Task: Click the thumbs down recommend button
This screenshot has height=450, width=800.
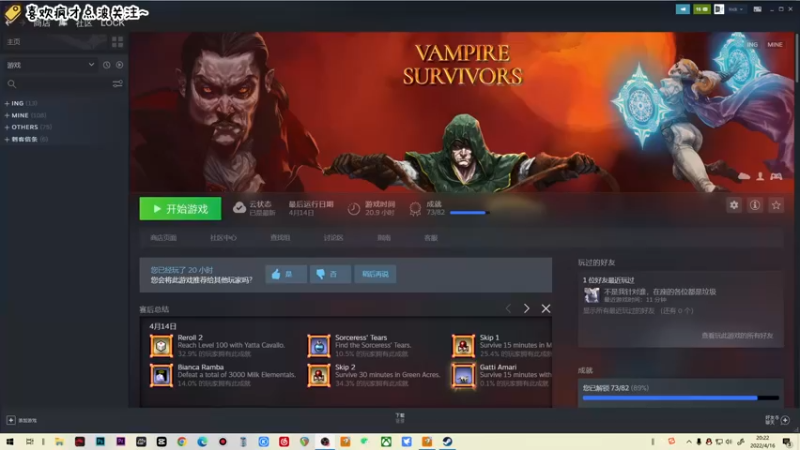Action: coord(330,274)
